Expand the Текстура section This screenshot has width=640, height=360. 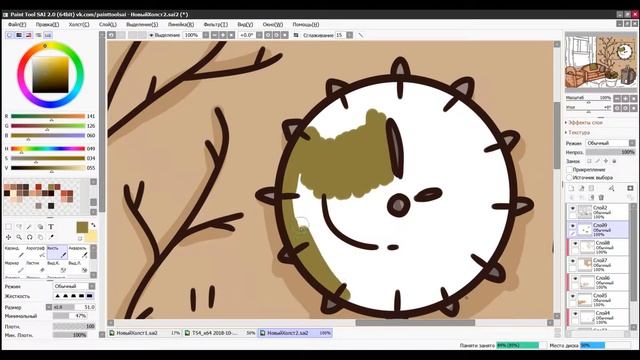click(578, 133)
